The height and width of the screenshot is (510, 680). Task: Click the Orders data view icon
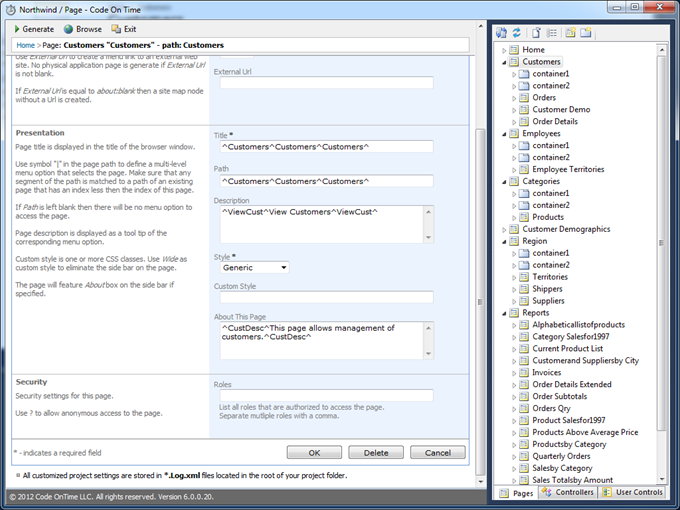pos(524,98)
